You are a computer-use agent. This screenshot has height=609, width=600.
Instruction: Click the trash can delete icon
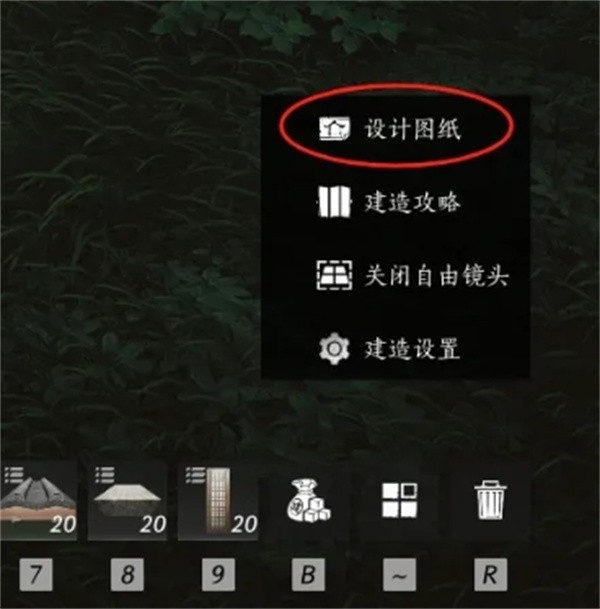click(x=490, y=500)
